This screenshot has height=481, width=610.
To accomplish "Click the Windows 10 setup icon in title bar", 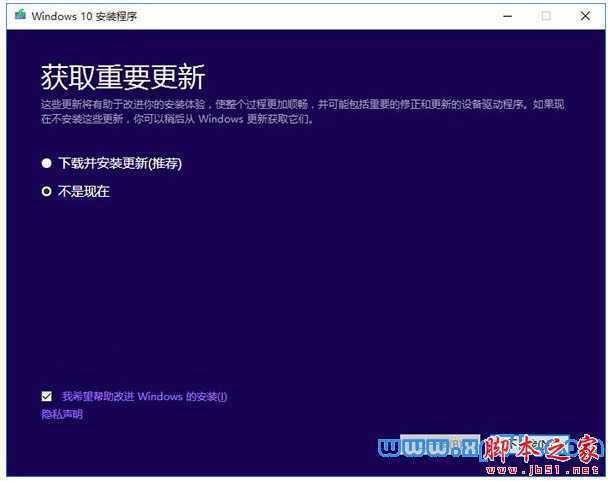I will click(20, 15).
